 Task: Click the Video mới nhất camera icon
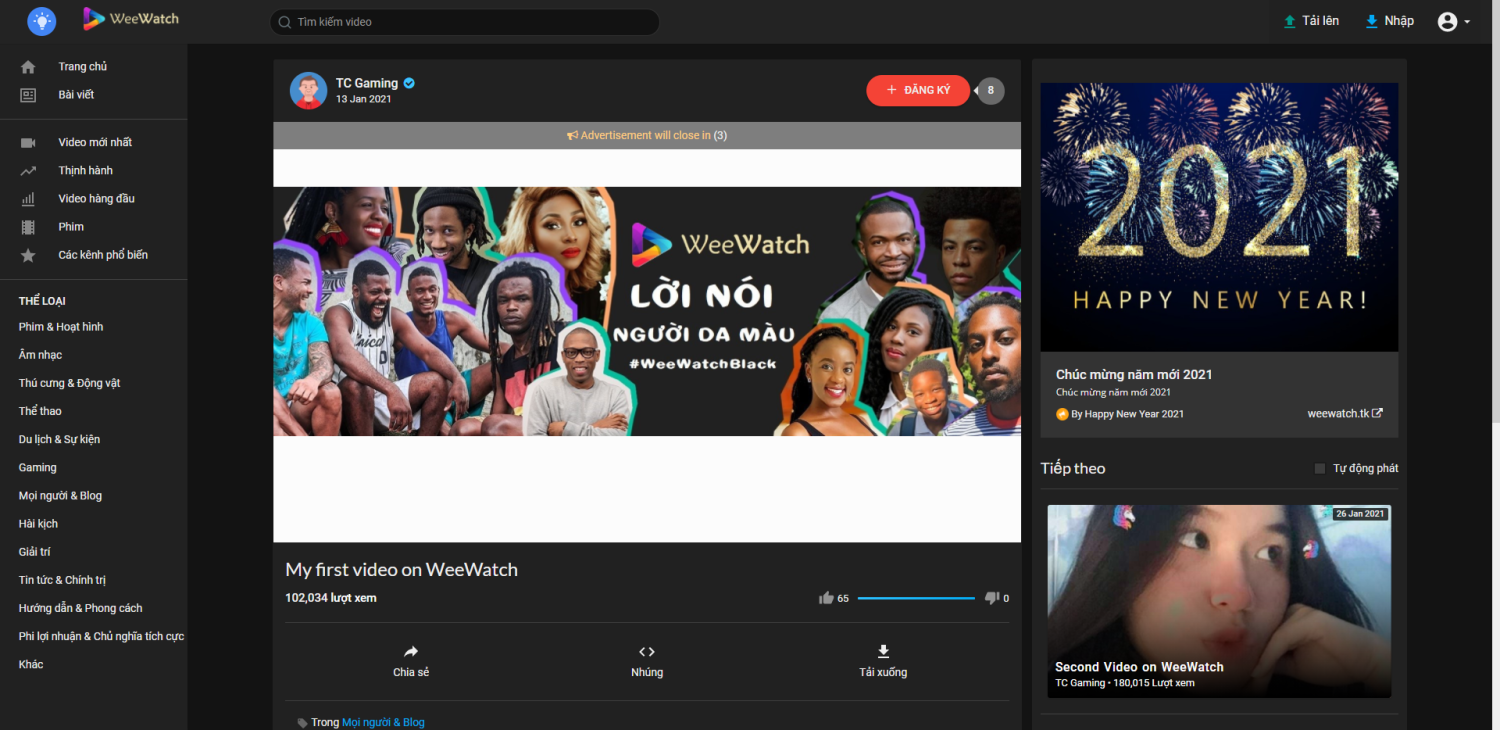[x=28, y=143]
